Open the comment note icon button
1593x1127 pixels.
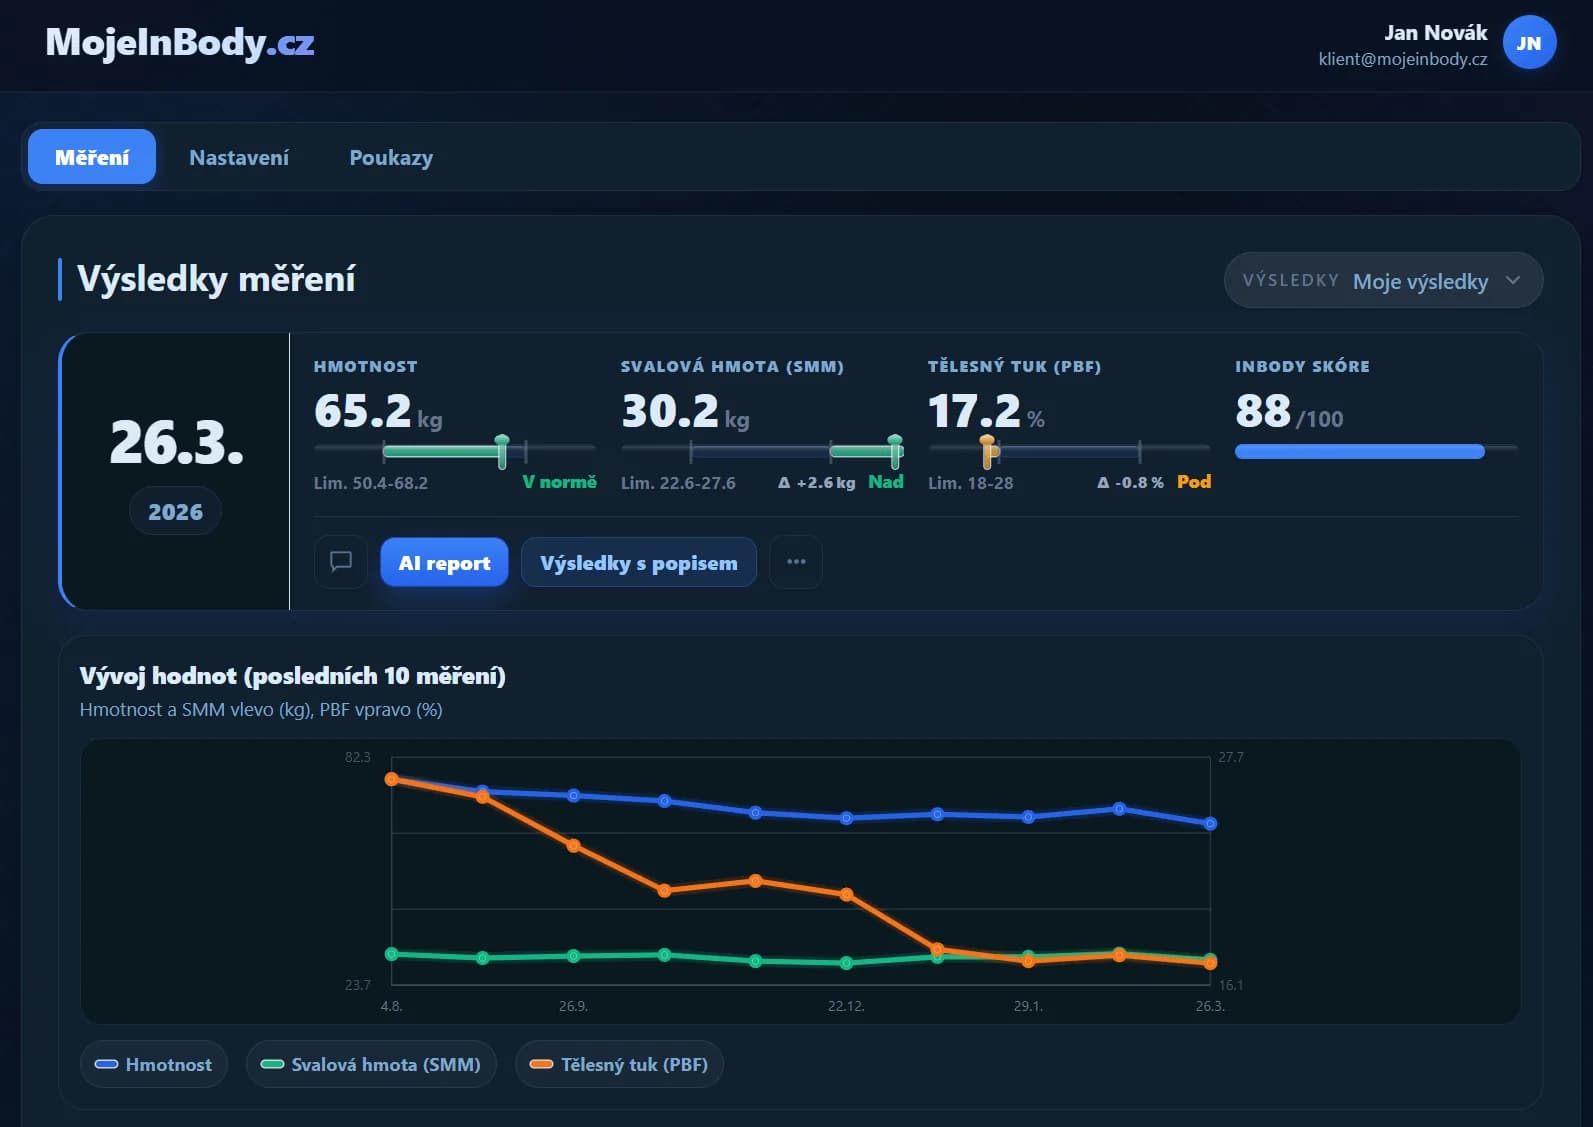point(341,562)
